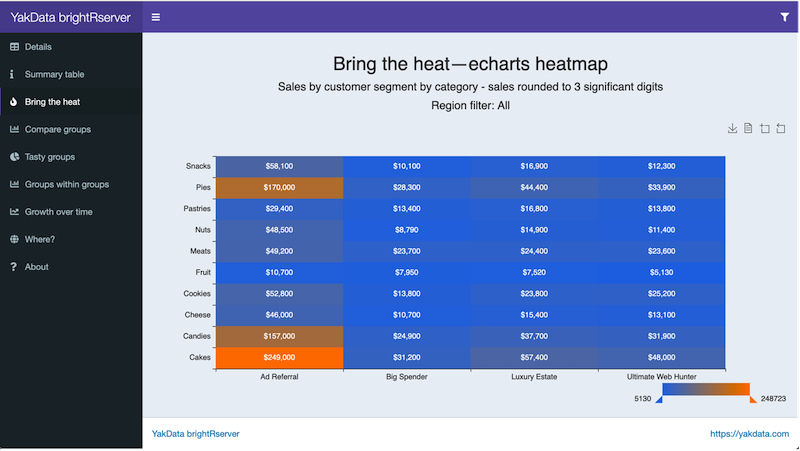This screenshot has width=800, height=451.
Task: Click the Growth over time line-chart icon
Action: (14, 212)
